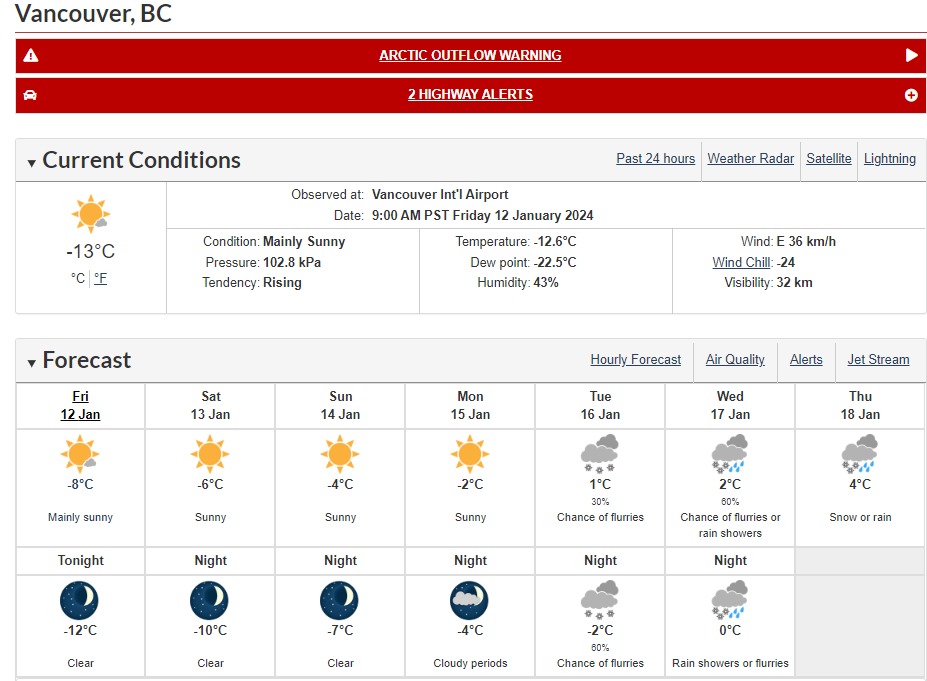Collapse the Current Conditions section
Screen dimensions: 927x681
[32, 162]
